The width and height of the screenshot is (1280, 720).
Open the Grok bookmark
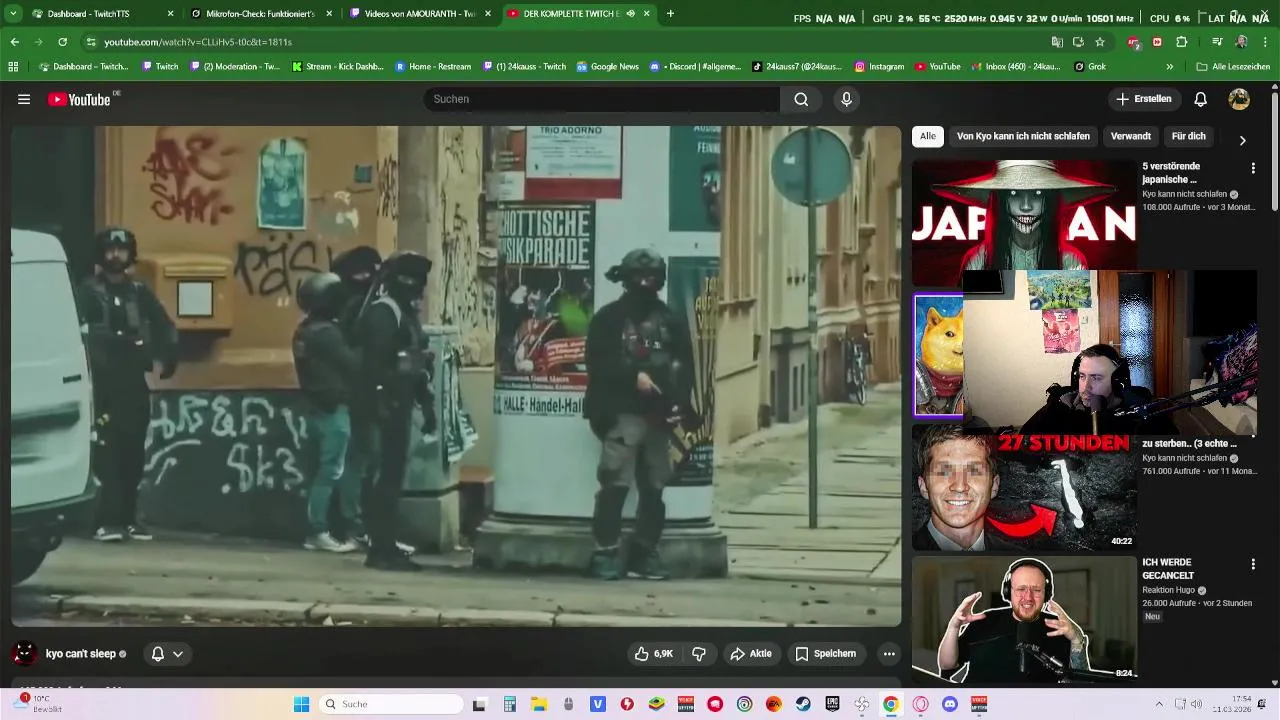[1090, 66]
